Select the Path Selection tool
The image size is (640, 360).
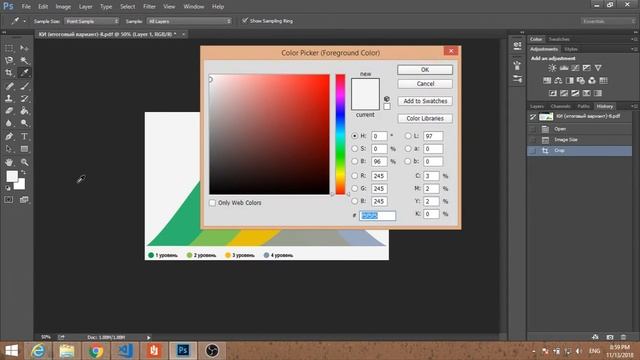(9, 149)
